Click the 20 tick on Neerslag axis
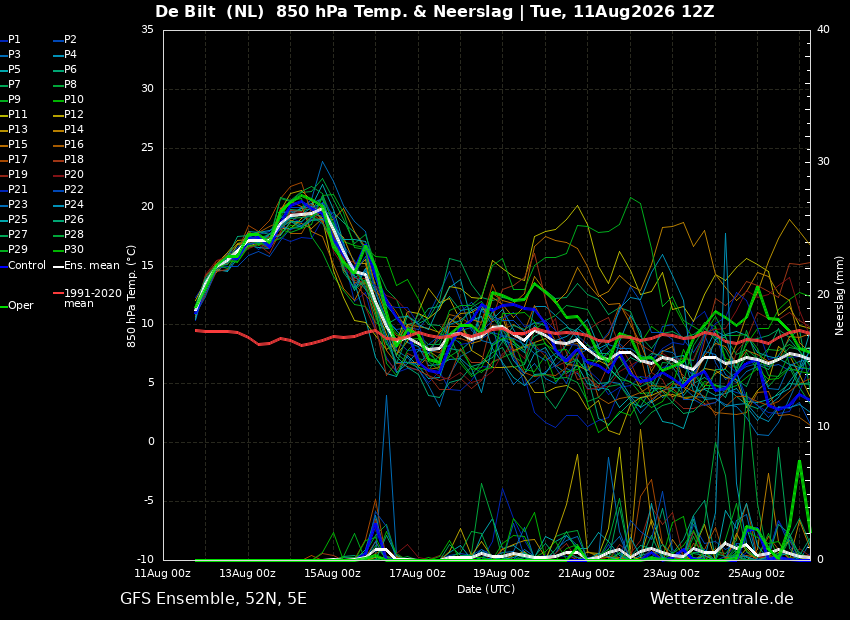This screenshot has height=620, width=850. coord(823,294)
